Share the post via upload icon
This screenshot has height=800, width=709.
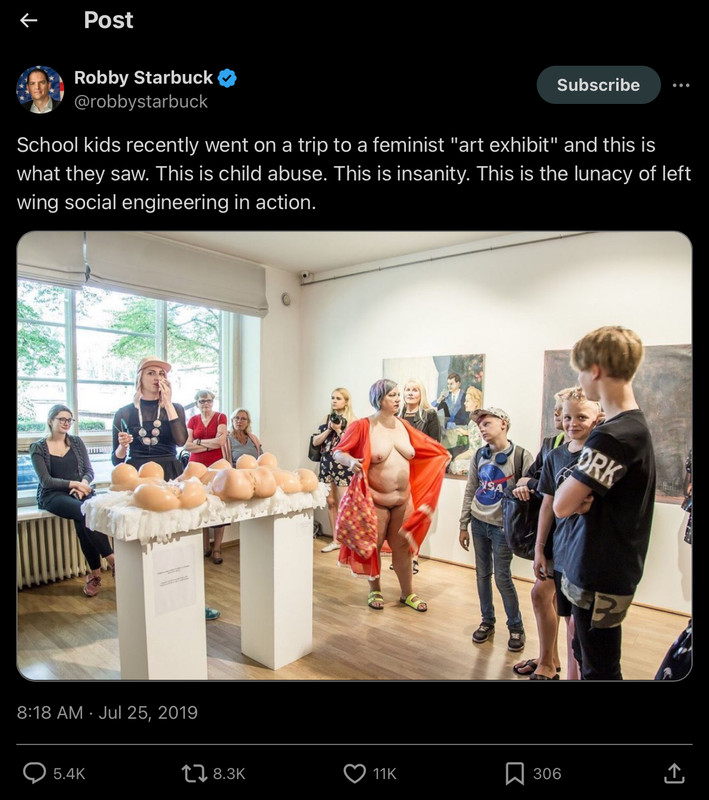(674, 772)
